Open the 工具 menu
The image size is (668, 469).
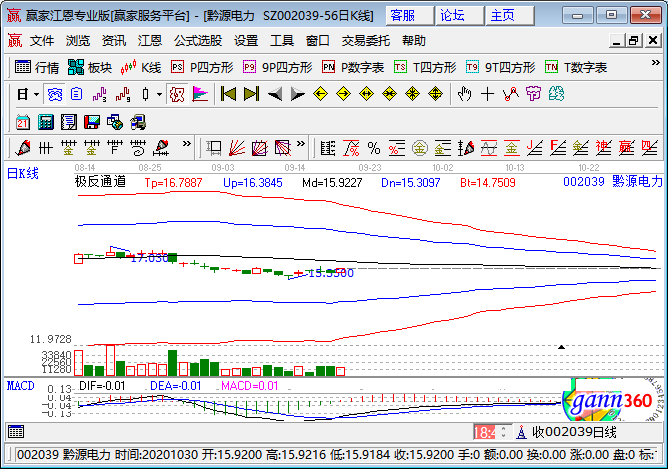[x=282, y=41]
